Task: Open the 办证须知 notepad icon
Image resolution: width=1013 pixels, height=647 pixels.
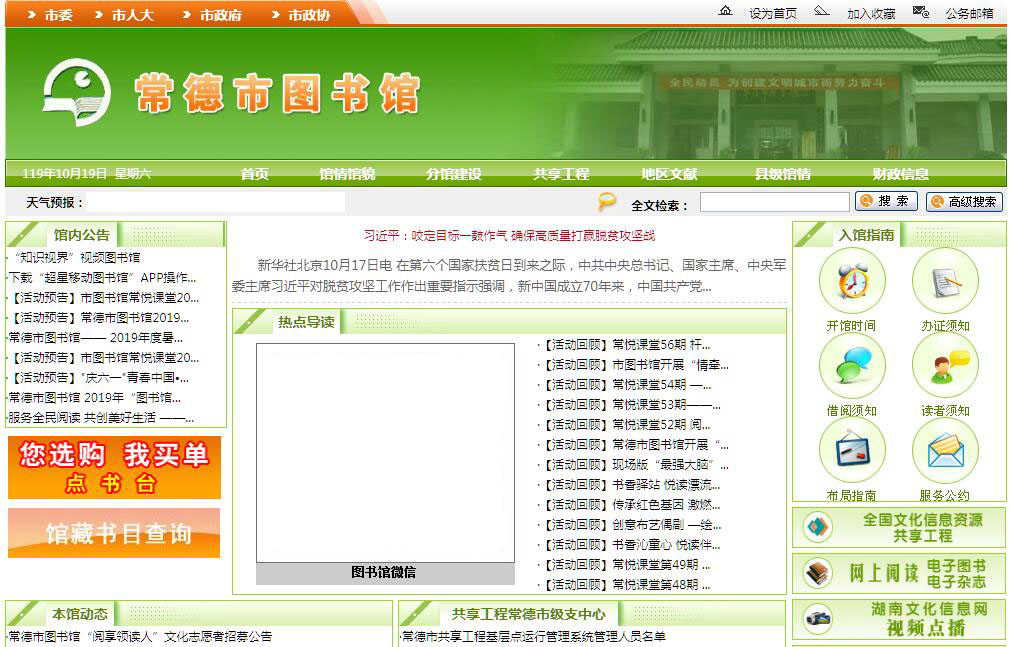Action: [x=944, y=281]
